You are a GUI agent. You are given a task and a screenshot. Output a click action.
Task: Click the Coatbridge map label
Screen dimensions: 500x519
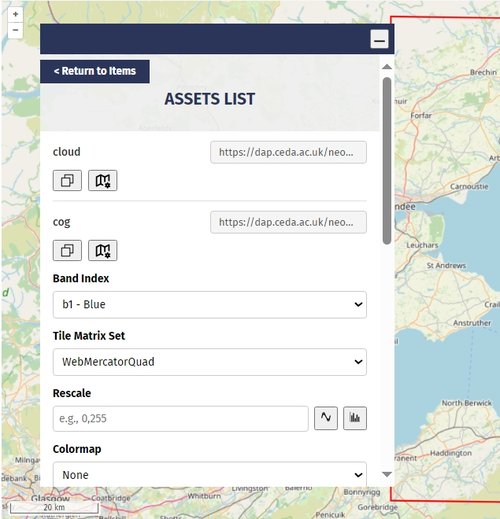click(111, 498)
